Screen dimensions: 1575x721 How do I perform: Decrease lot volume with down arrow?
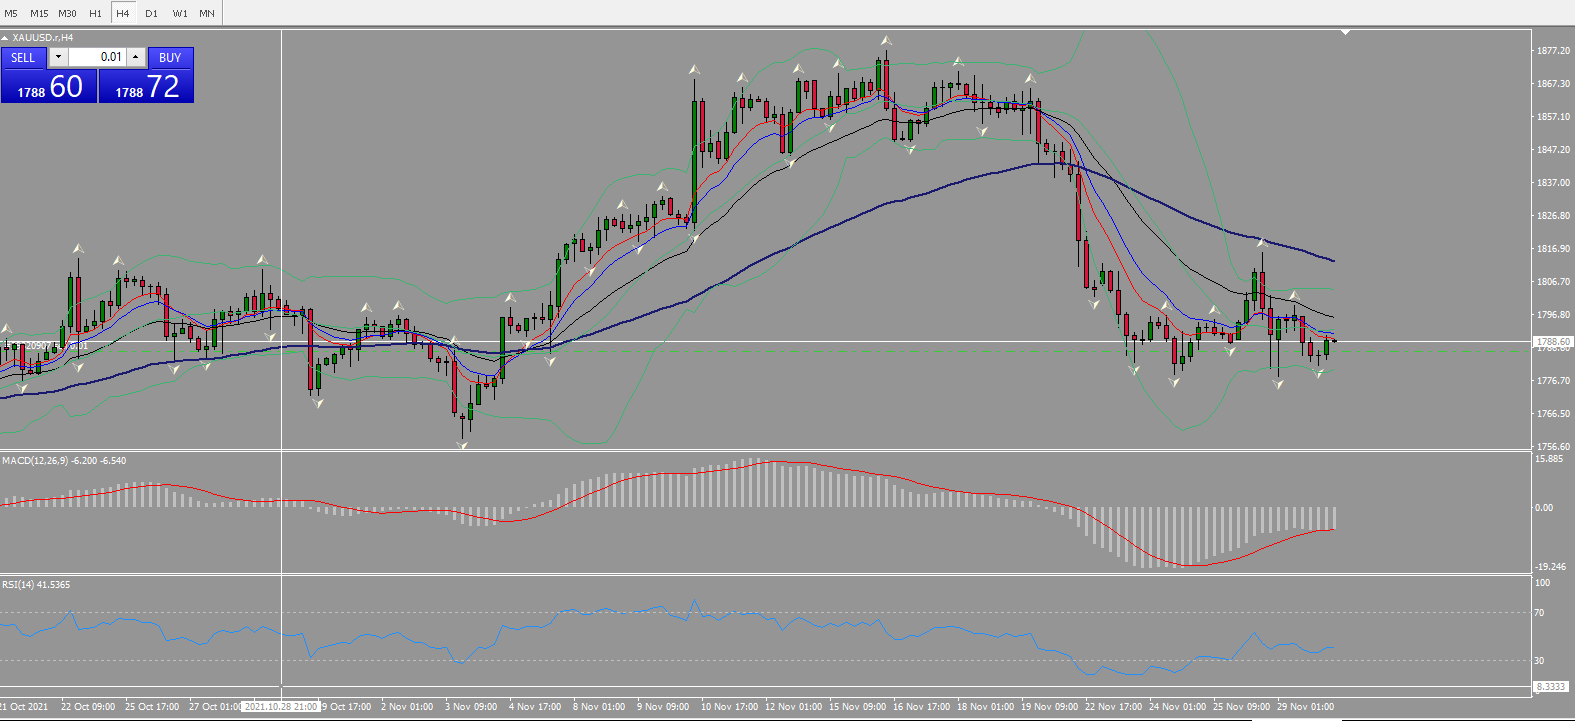(x=58, y=57)
